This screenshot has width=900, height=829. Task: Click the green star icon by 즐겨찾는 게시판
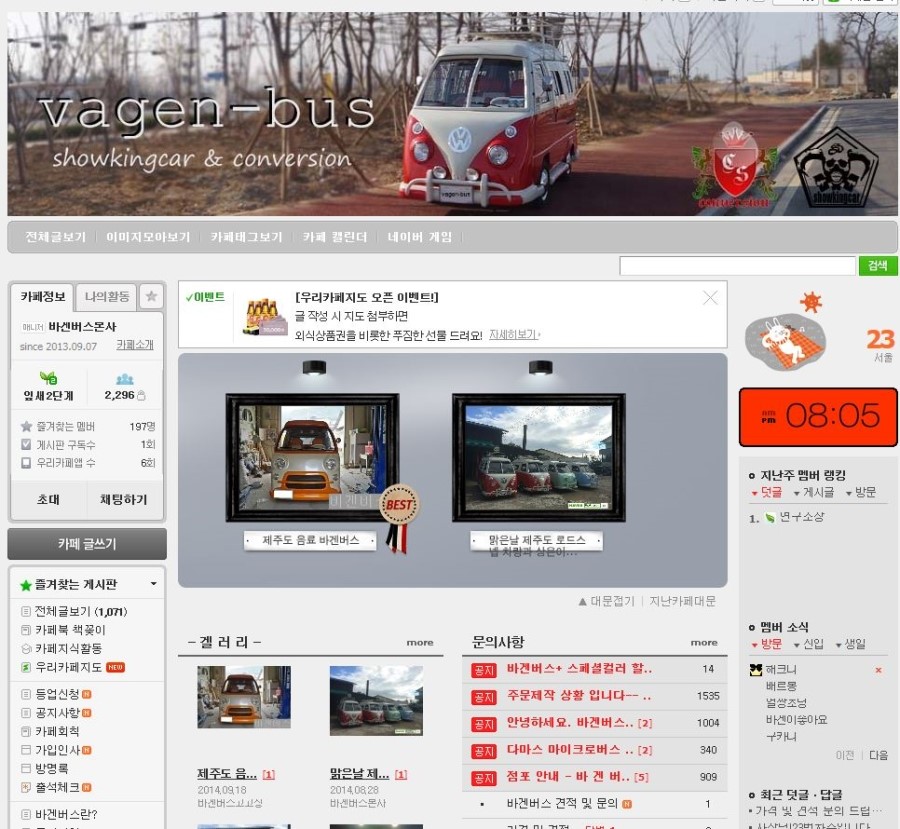(25, 585)
